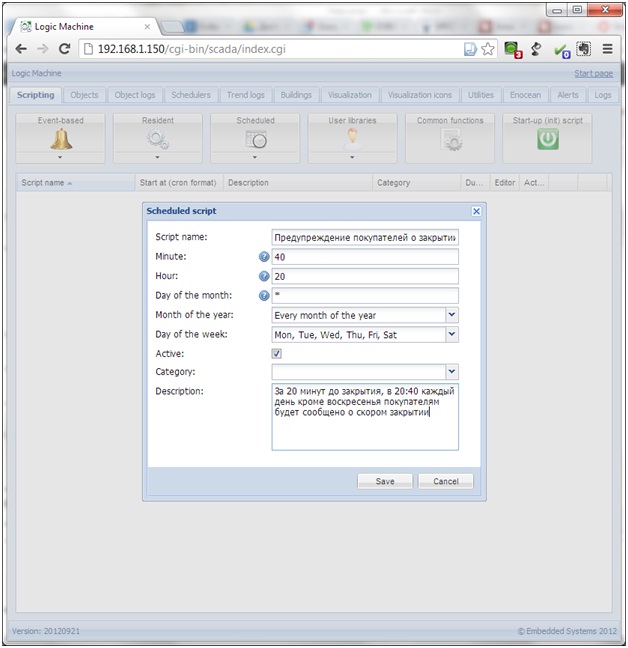Cancel the scheduled script dialog

coord(446,481)
